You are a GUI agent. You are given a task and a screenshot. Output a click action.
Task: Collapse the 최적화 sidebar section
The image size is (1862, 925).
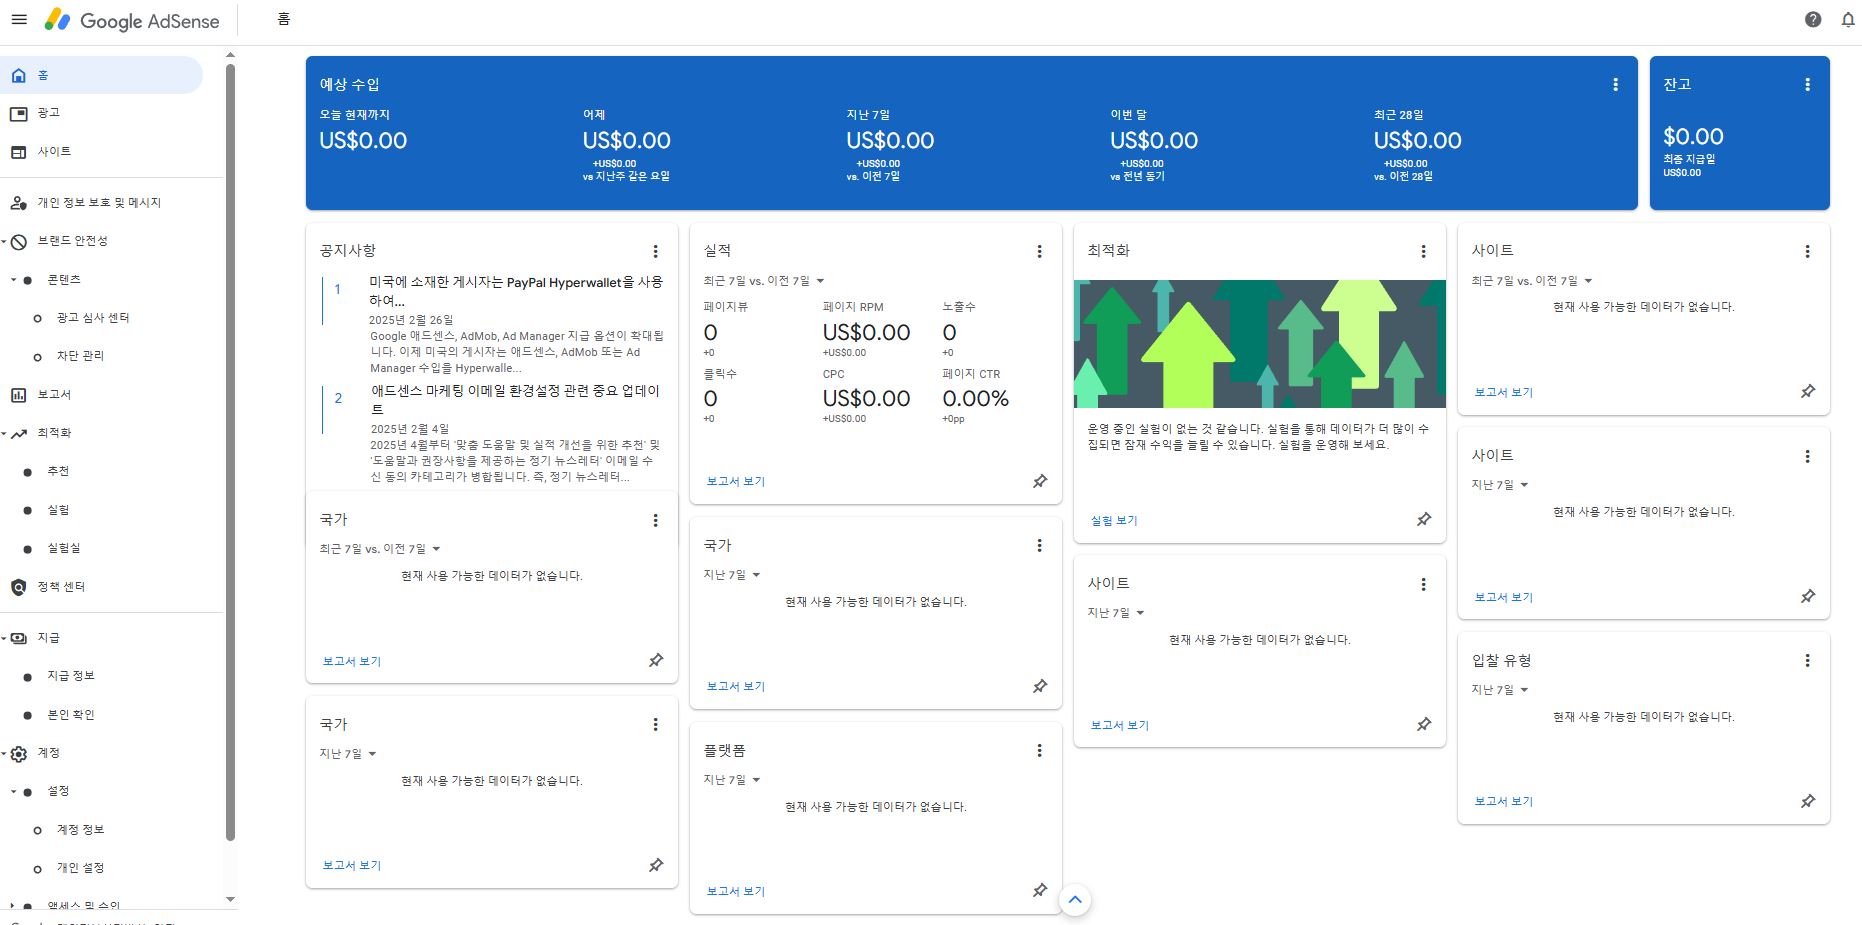pos(4,433)
